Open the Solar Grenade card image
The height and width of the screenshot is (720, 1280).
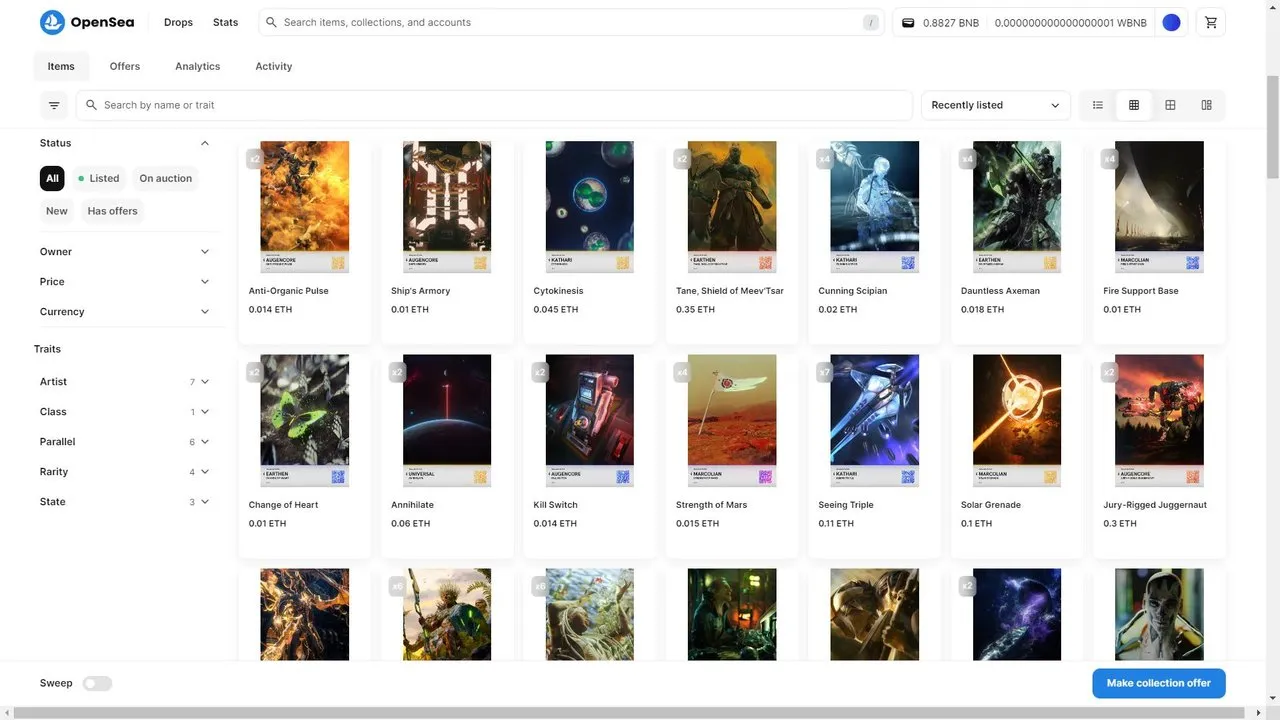pos(1017,421)
